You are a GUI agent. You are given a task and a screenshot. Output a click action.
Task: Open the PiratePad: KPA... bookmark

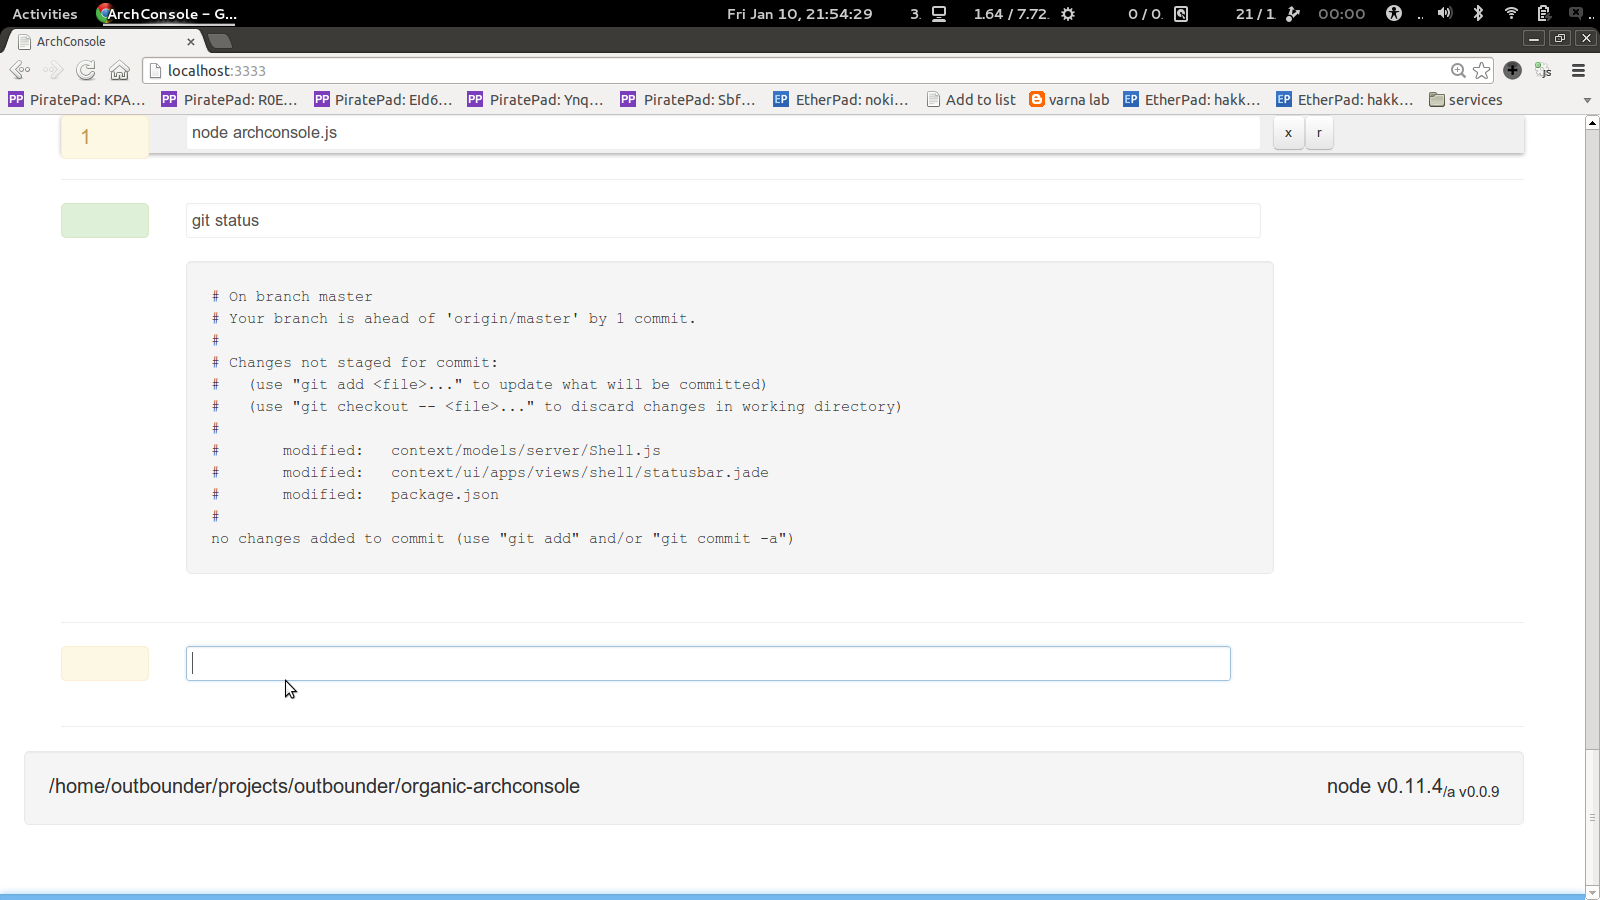click(77, 99)
